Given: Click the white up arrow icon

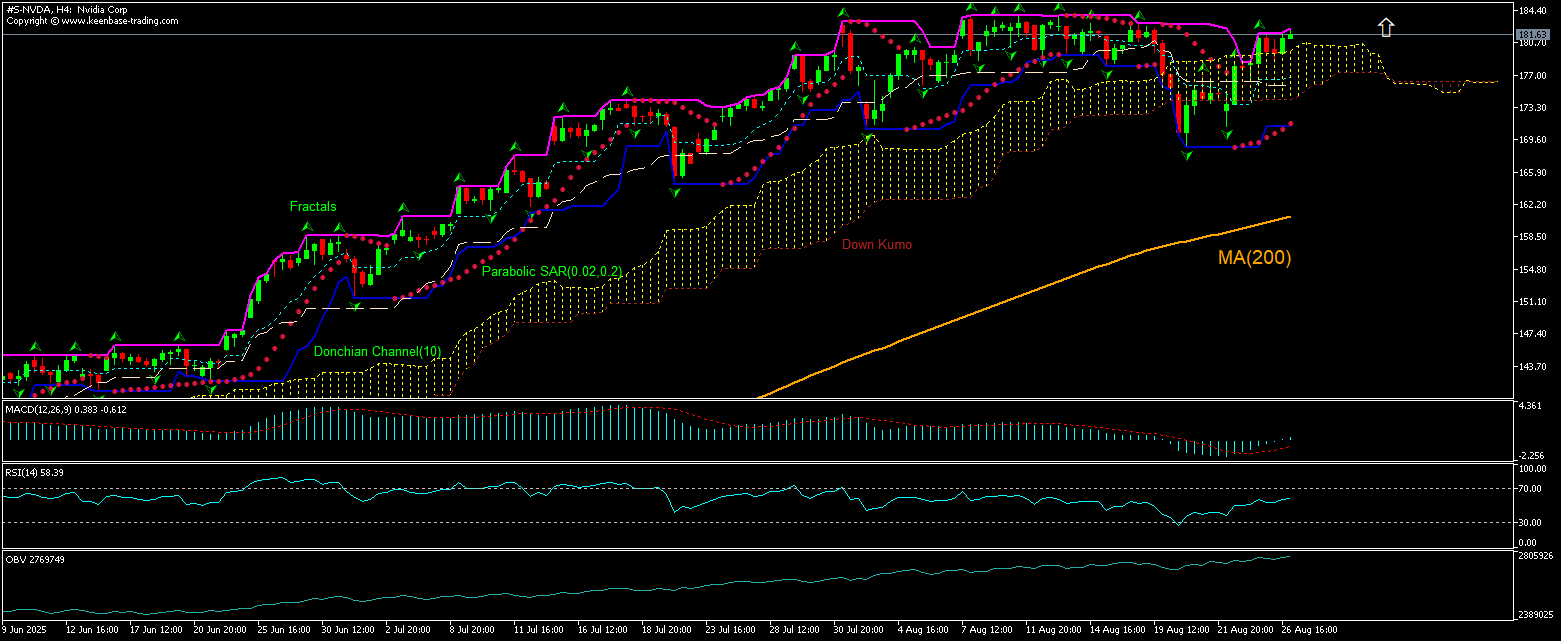Looking at the screenshot, I should coord(1385,27).
